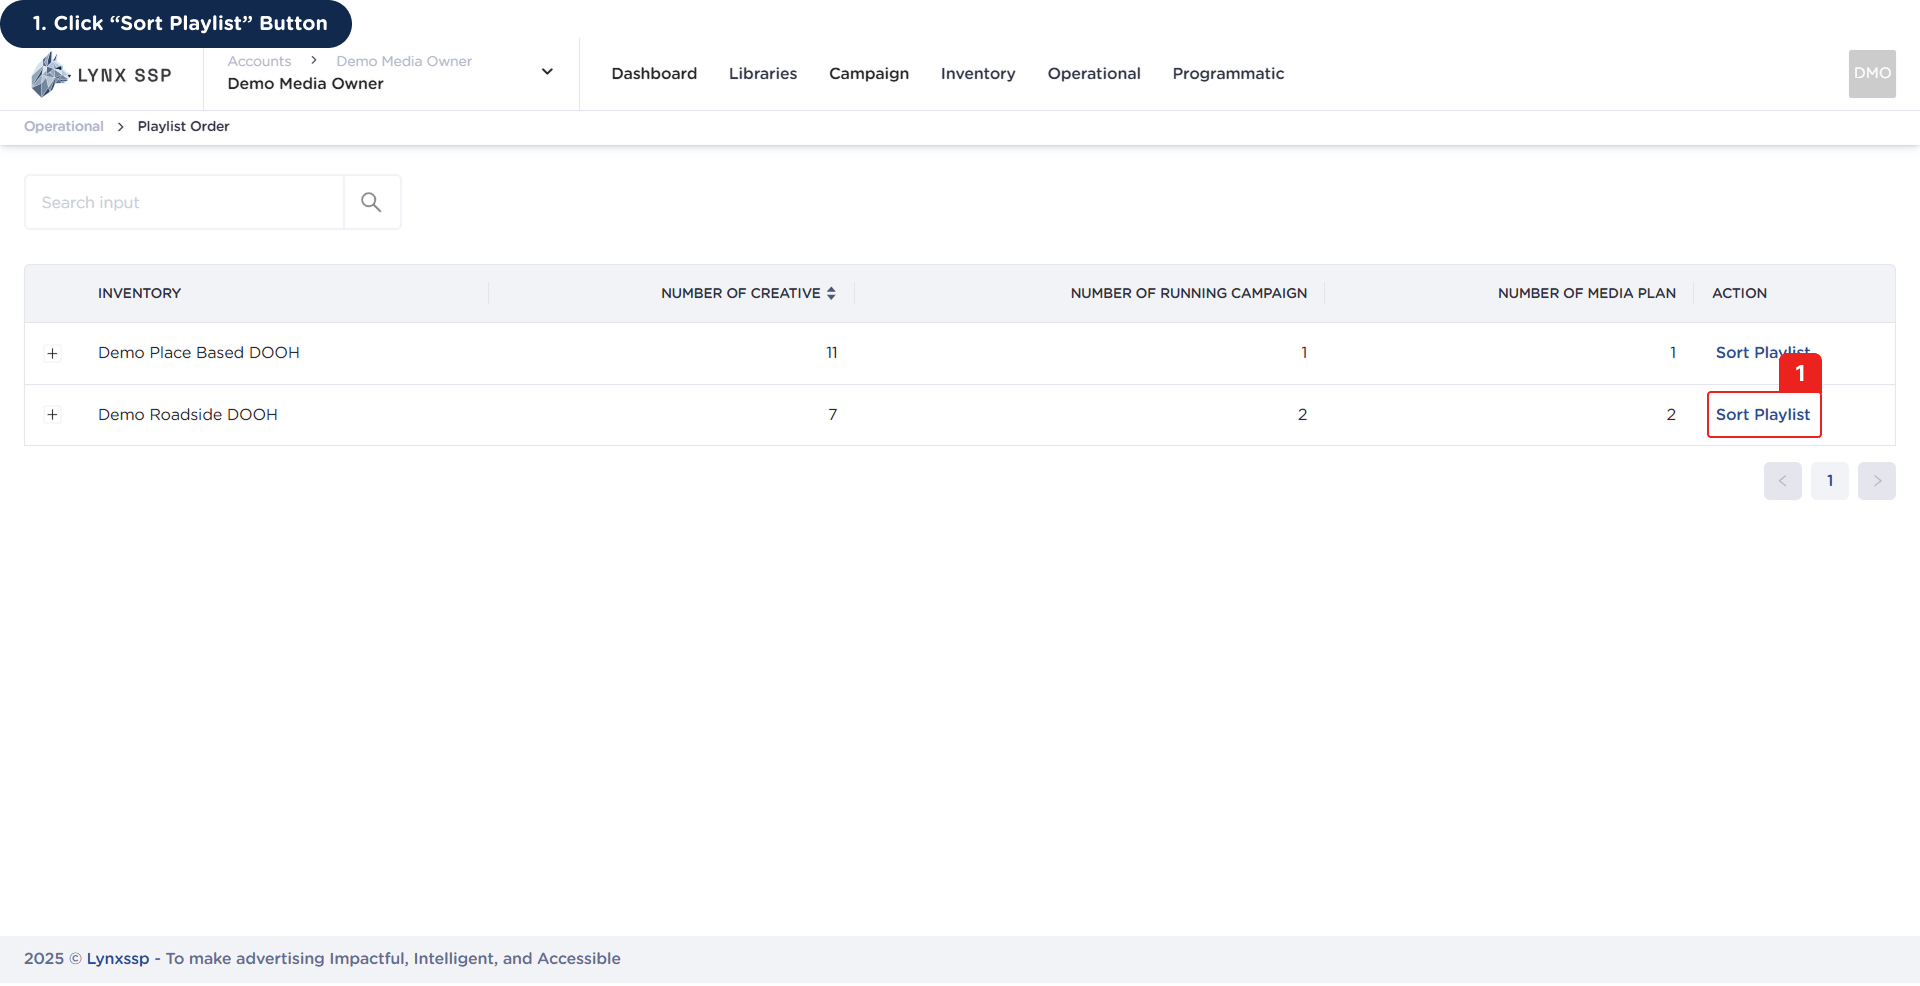Focus the Search input field

click(x=184, y=202)
